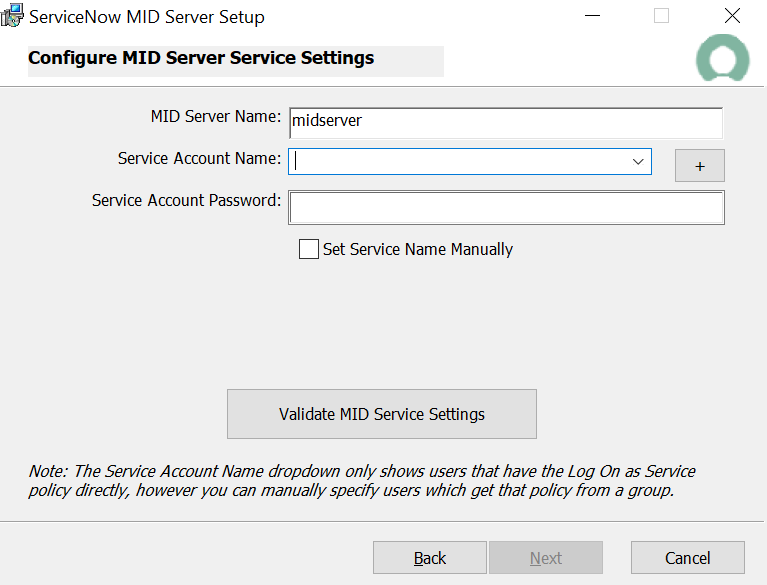Image resolution: width=767 pixels, height=585 pixels.
Task: Enable the Set Service Name Manually checkbox
Action: [x=309, y=249]
